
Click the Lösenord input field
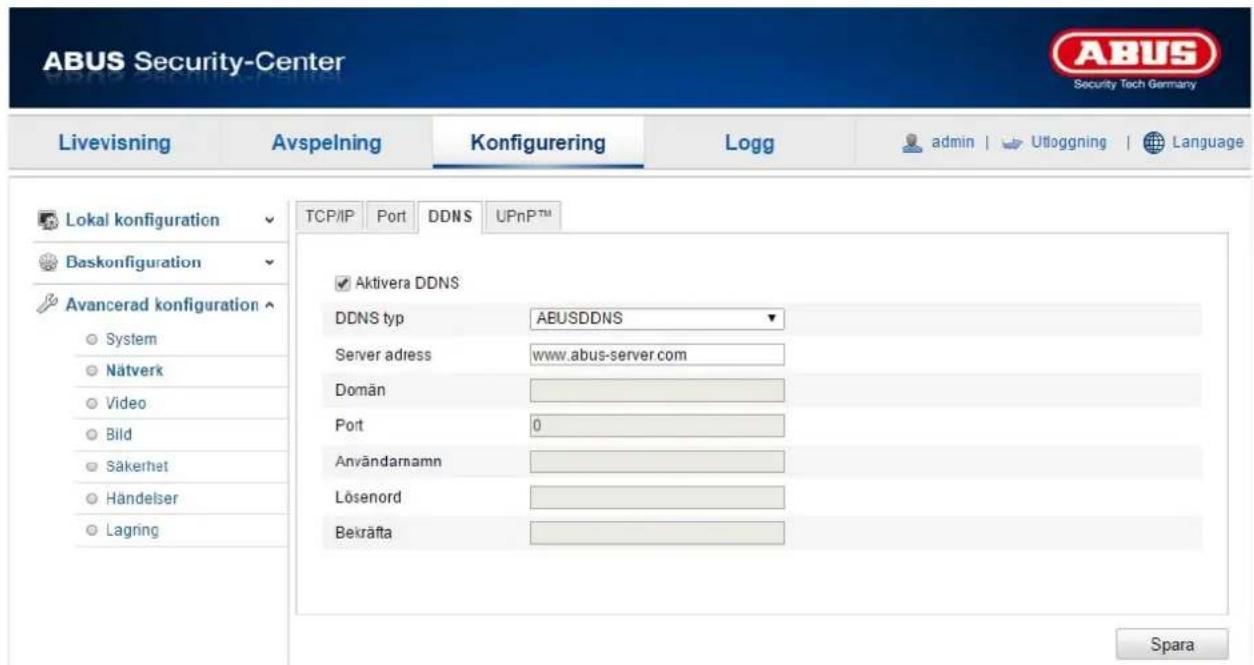pos(656,497)
